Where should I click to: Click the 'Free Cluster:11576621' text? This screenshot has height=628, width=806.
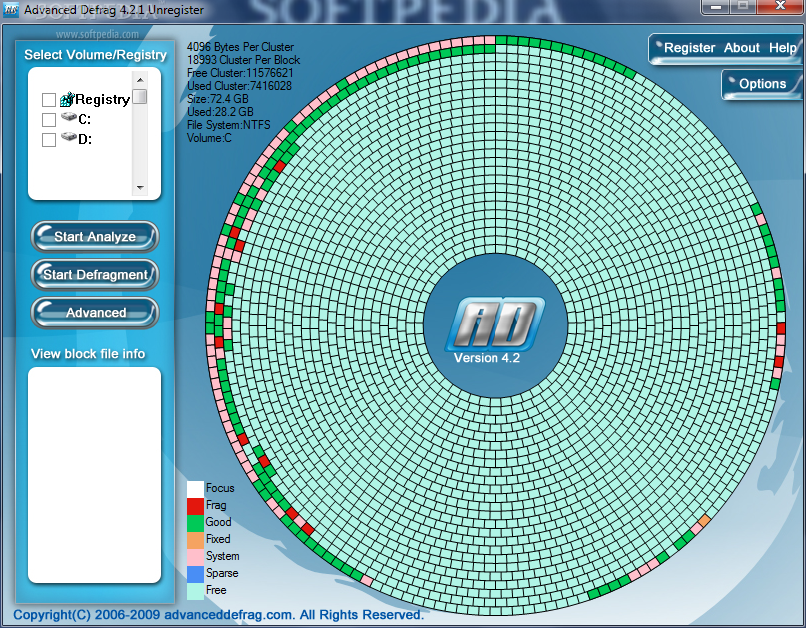pos(240,73)
